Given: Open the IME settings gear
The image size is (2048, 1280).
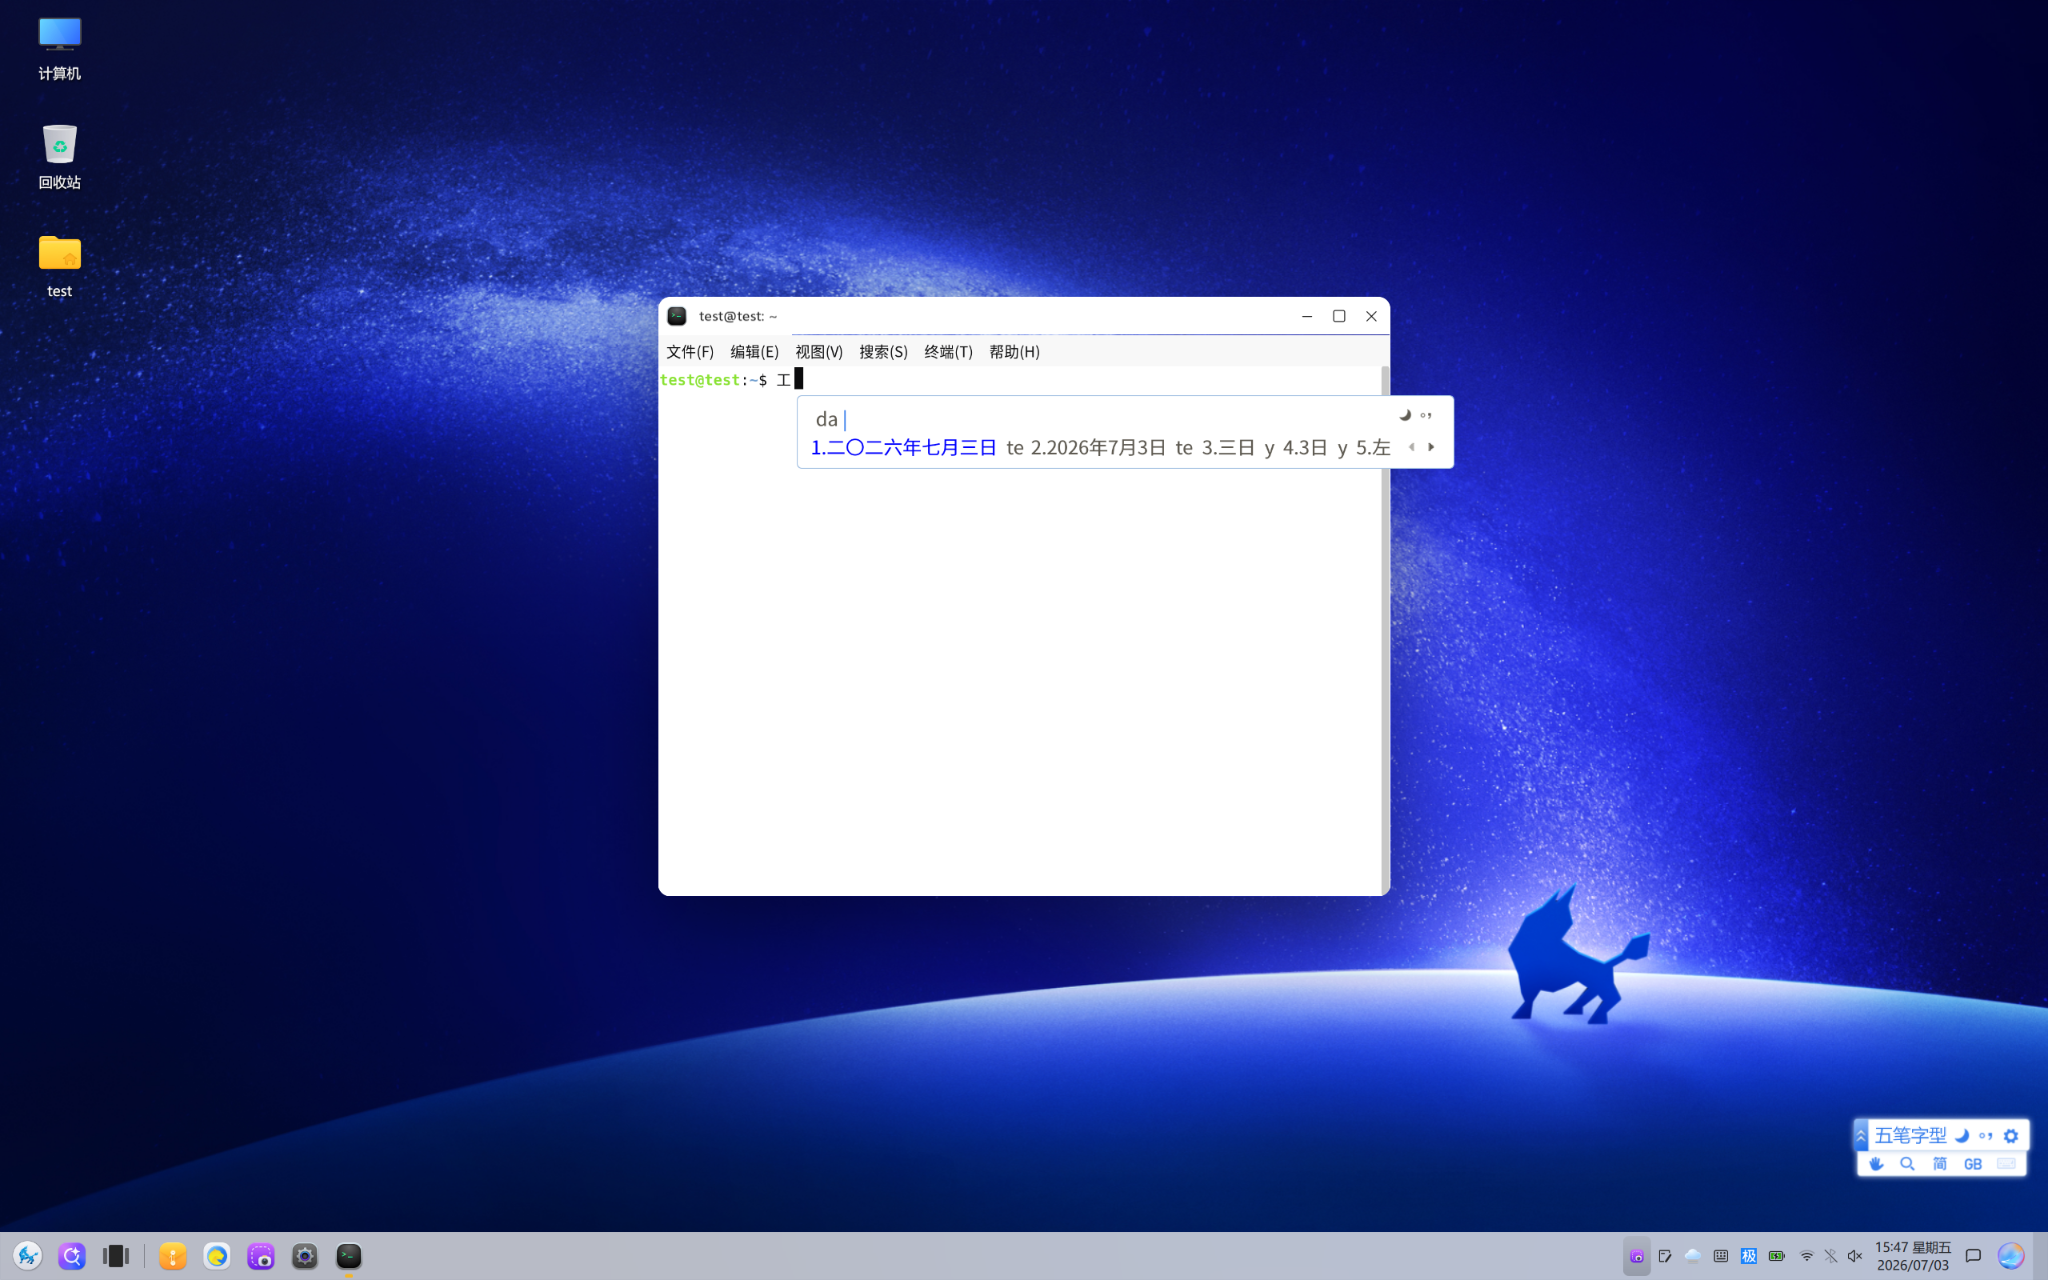Looking at the screenshot, I should (x=2011, y=1136).
